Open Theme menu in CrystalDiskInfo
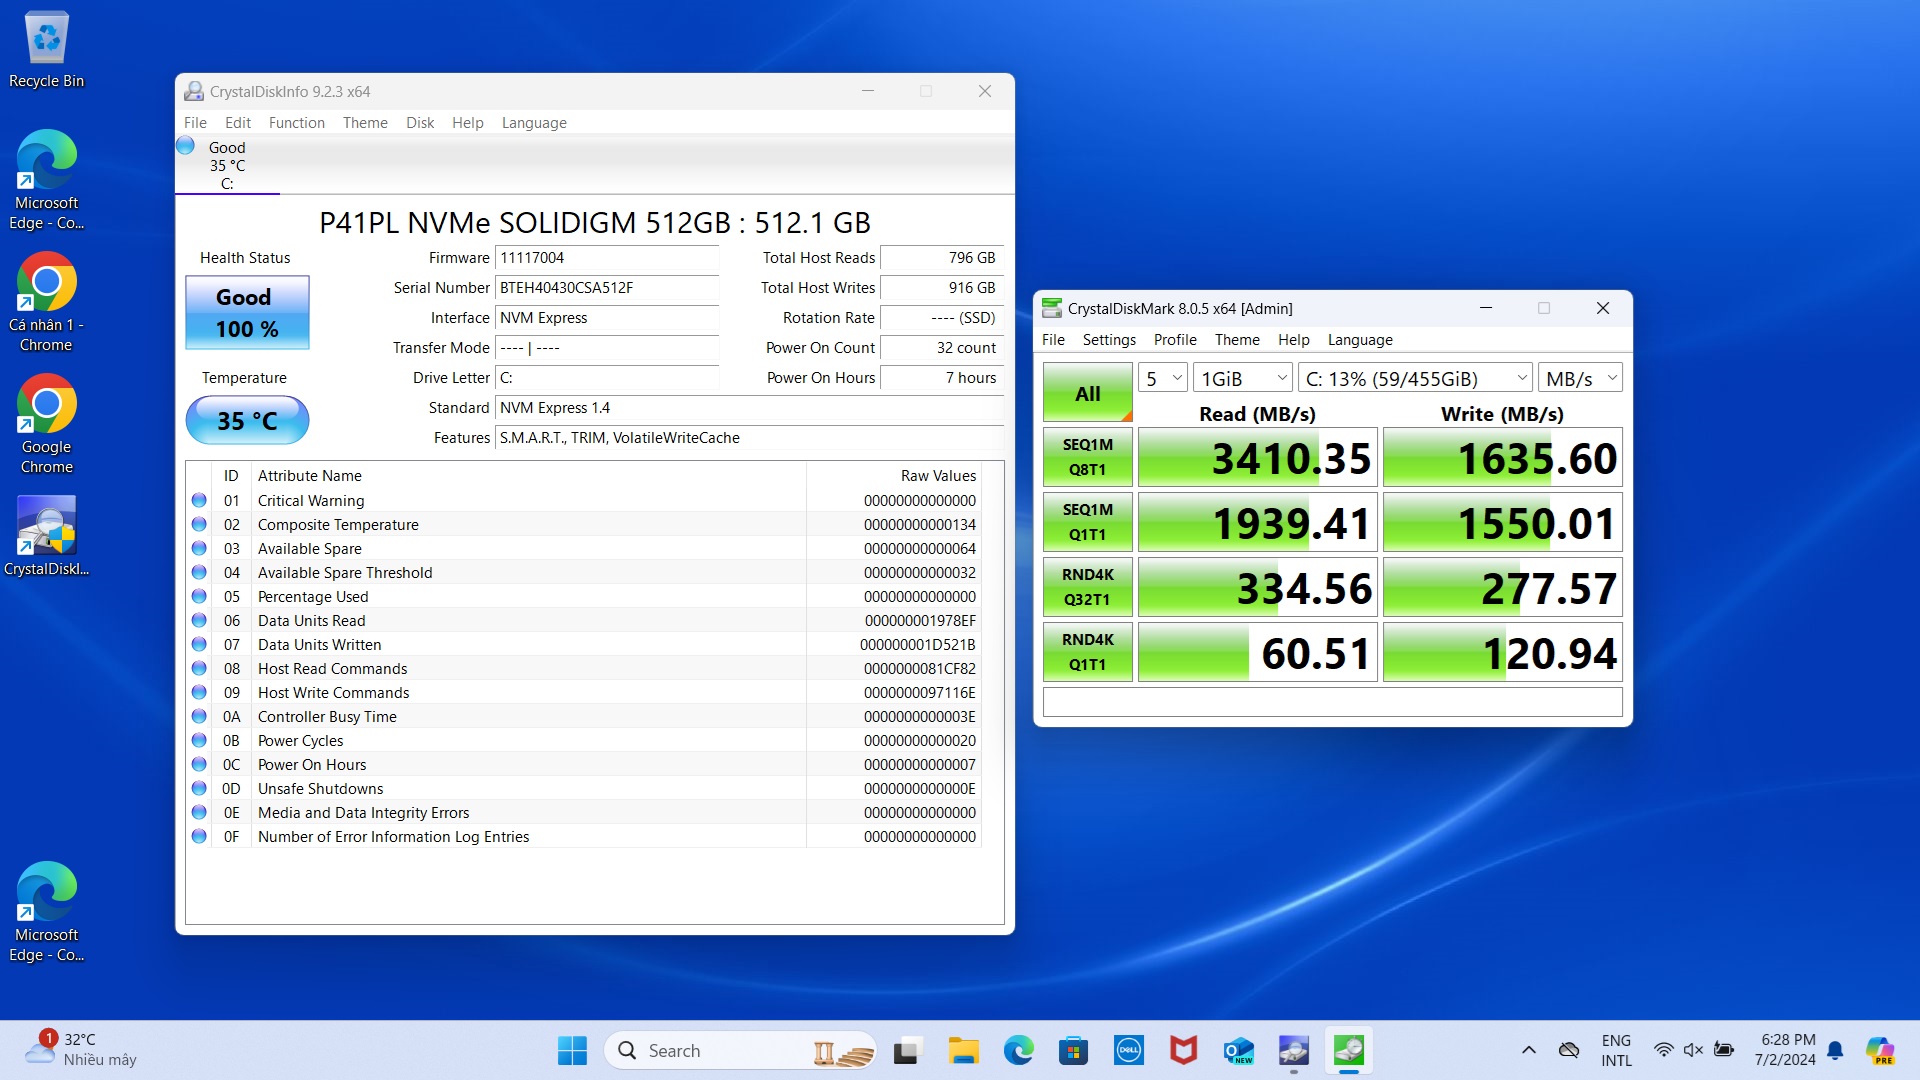 pyautogui.click(x=365, y=122)
